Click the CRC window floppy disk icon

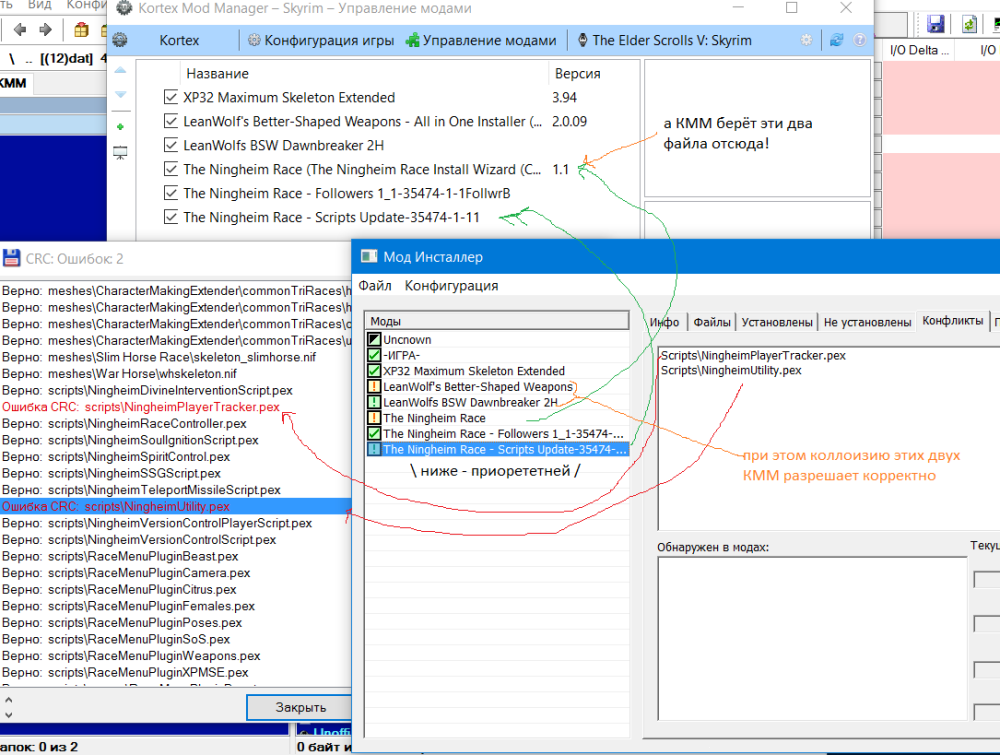11,258
